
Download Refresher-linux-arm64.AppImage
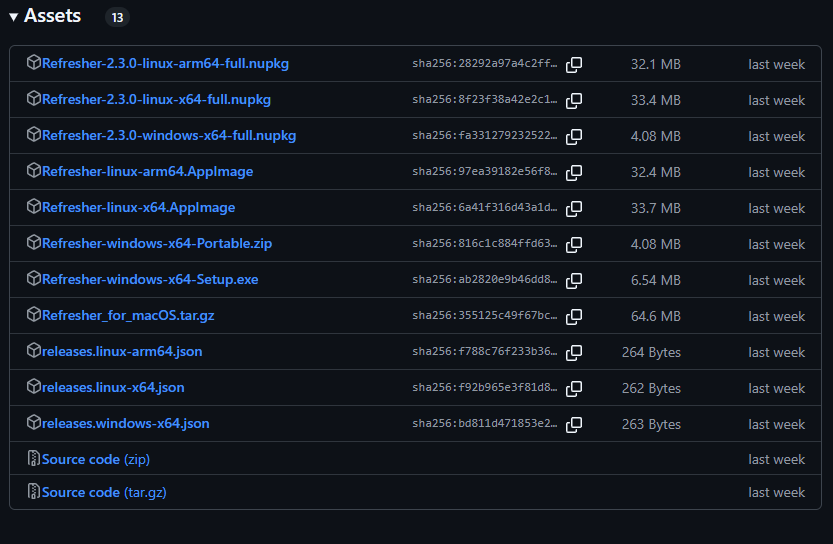coord(147,172)
